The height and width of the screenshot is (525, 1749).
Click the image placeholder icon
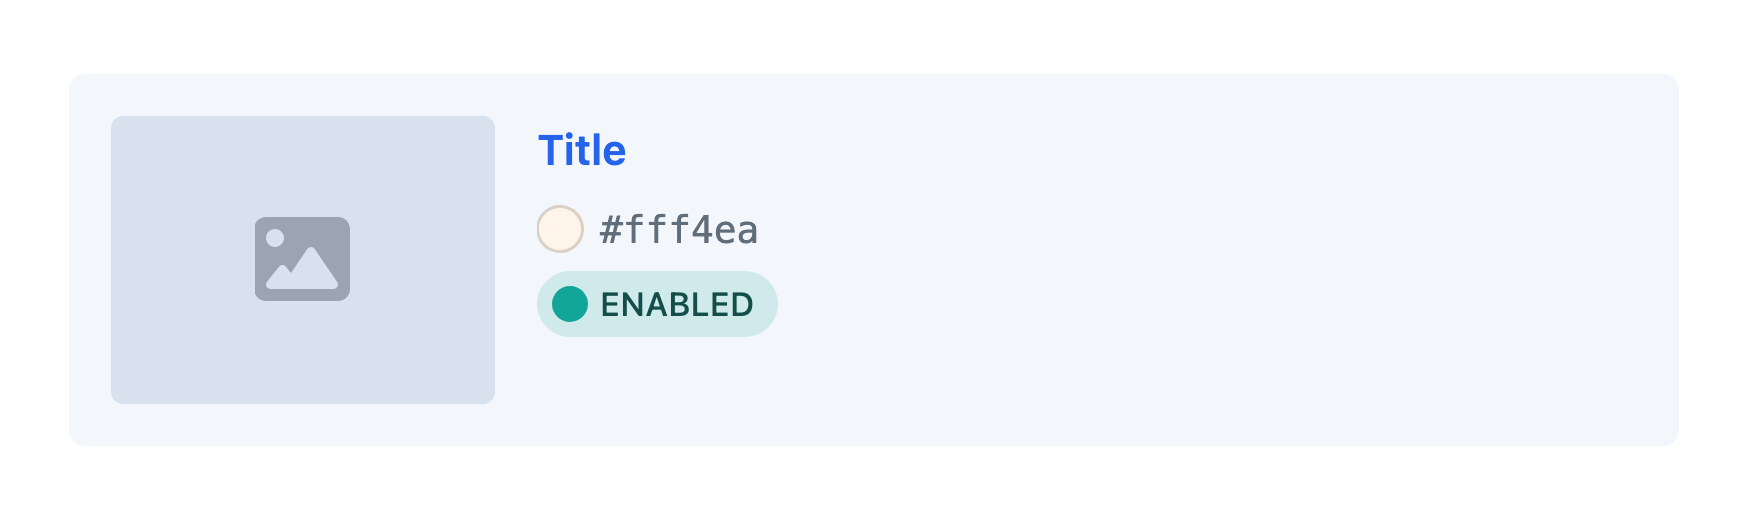coord(302,259)
